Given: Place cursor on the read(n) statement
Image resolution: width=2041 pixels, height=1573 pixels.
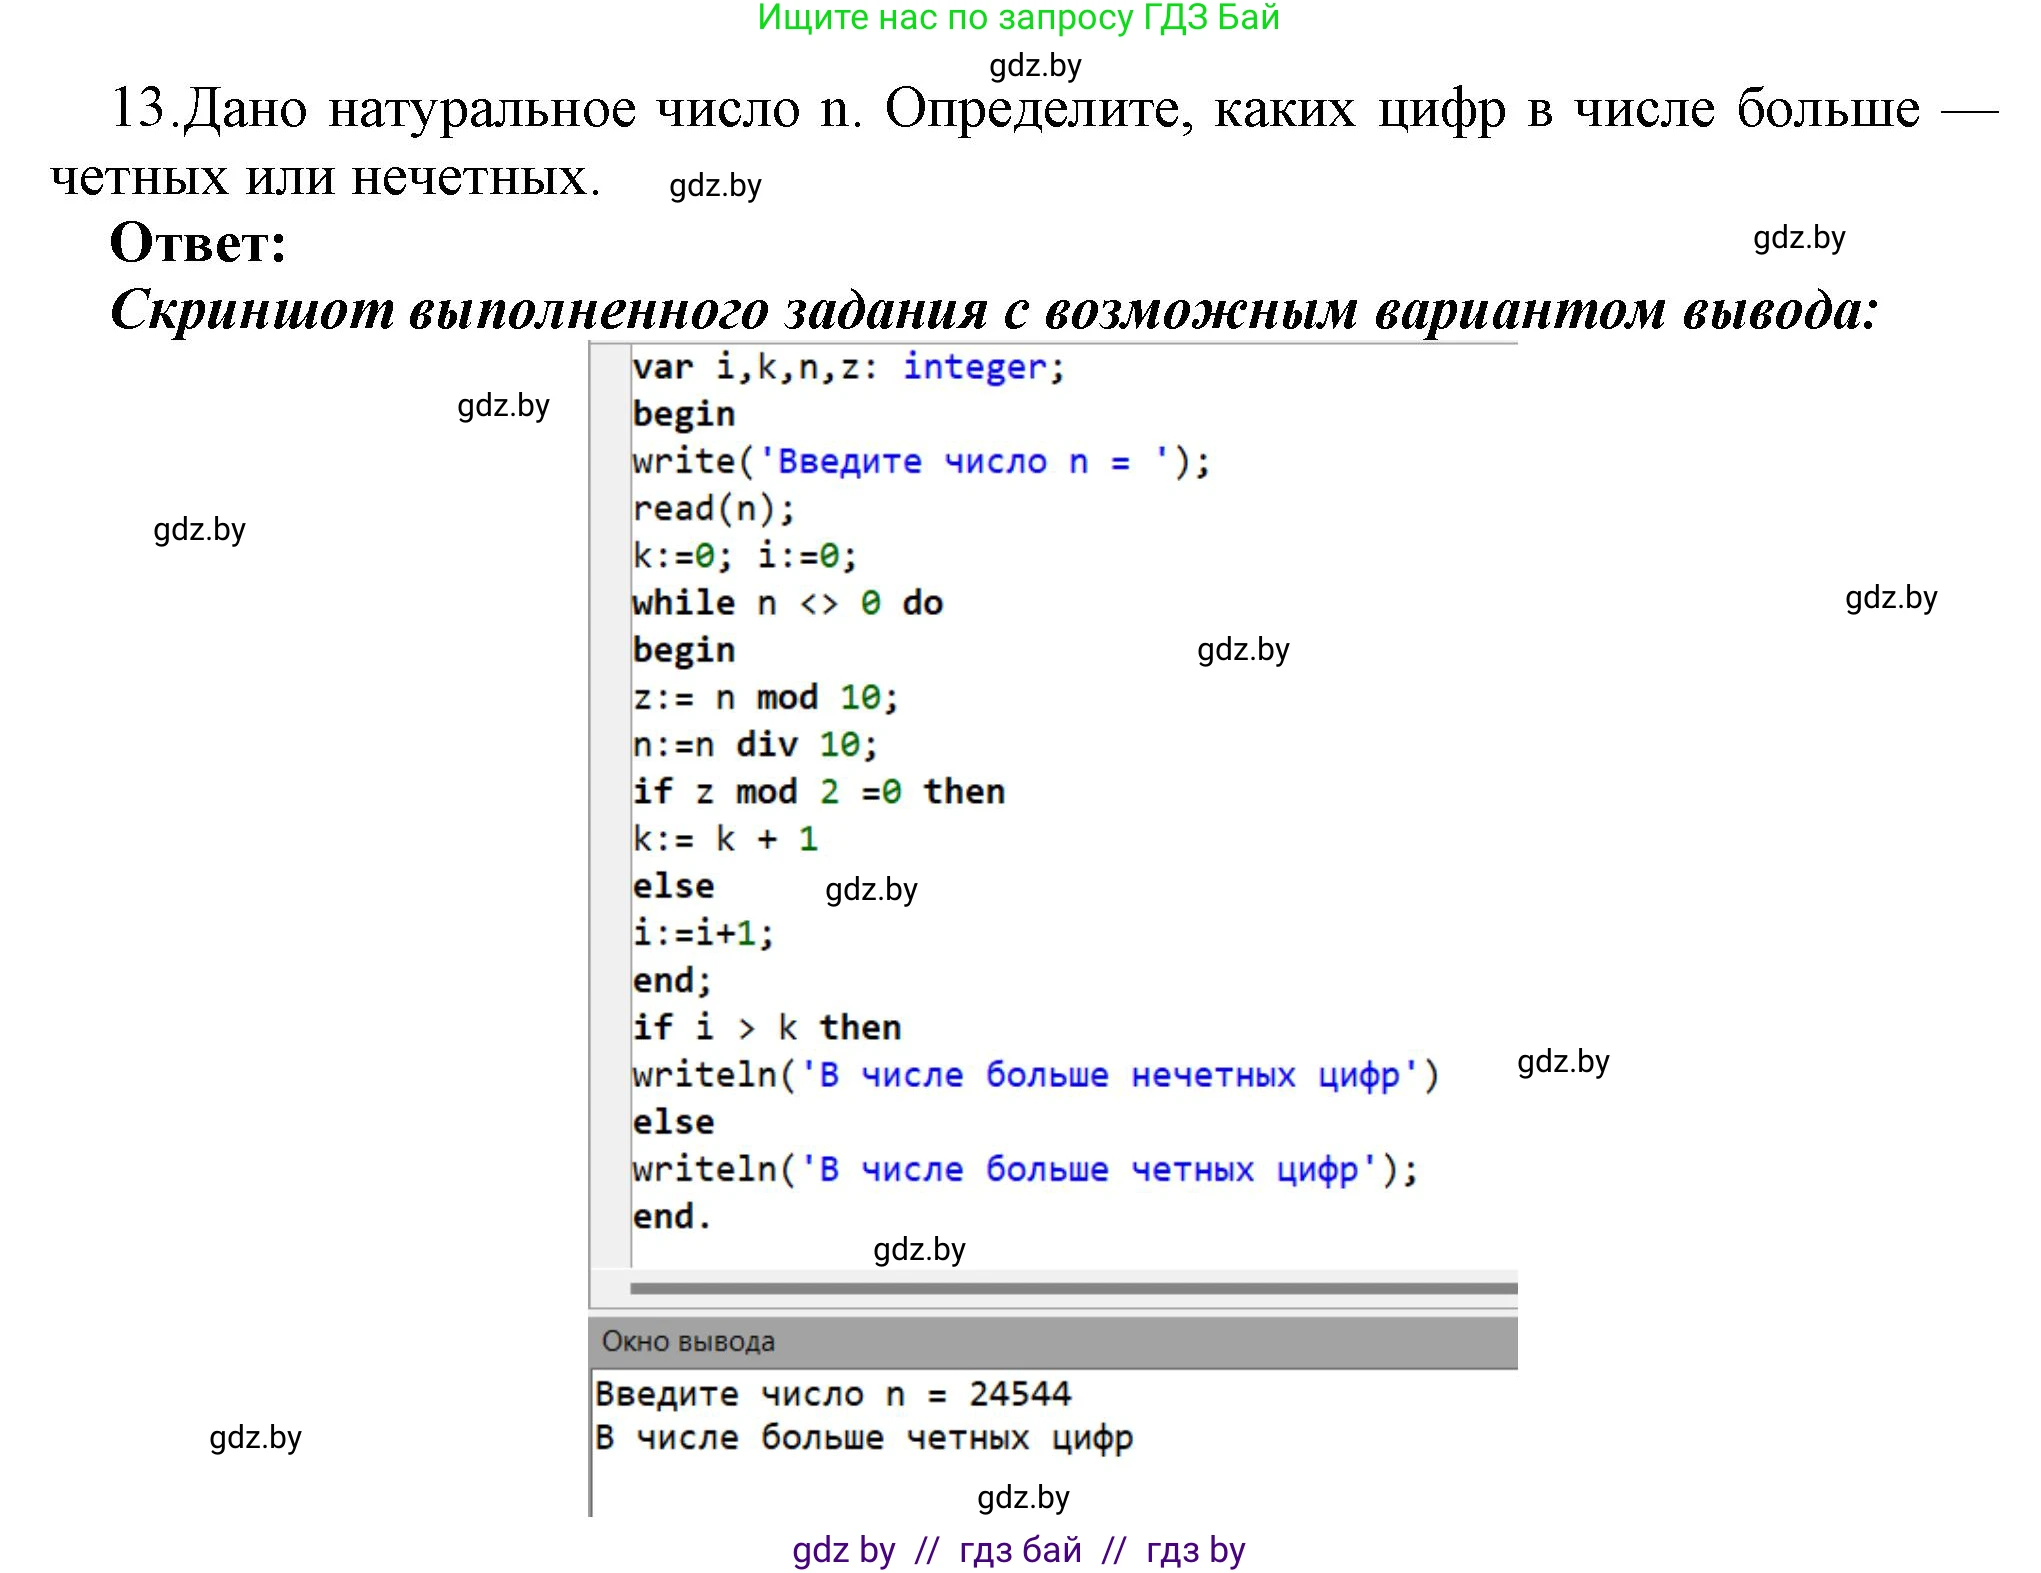Looking at the screenshot, I should click(712, 508).
